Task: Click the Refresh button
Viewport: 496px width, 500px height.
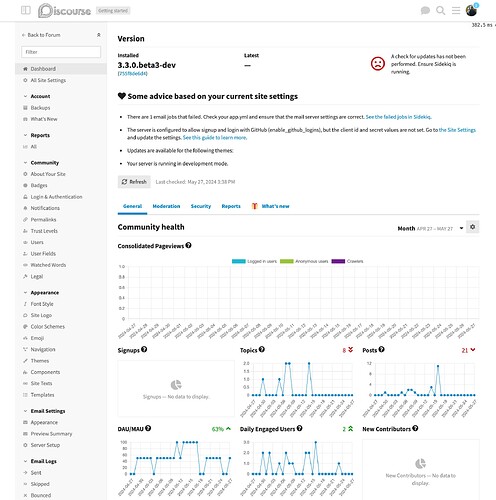Action: (x=134, y=182)
